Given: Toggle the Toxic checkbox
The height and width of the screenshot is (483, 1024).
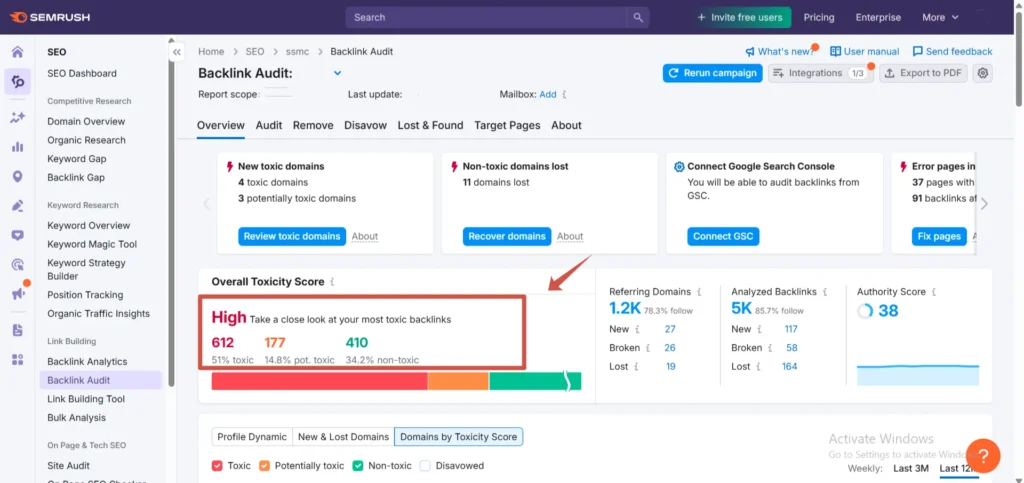Looking at the screenshot, I should tap(217, 465).
